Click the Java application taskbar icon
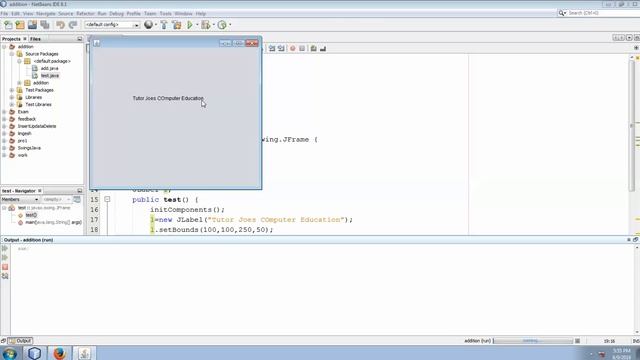Image resolution: width=640 pixels, height=360 pixels. [x=84, y=353]
